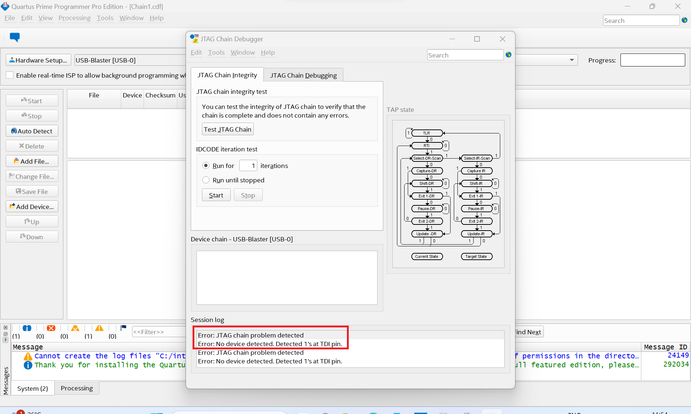The width and height of the screenshot is (691, 414).
Task: Click Stop in IDCODE iteration test
Action: coord(248,195)
